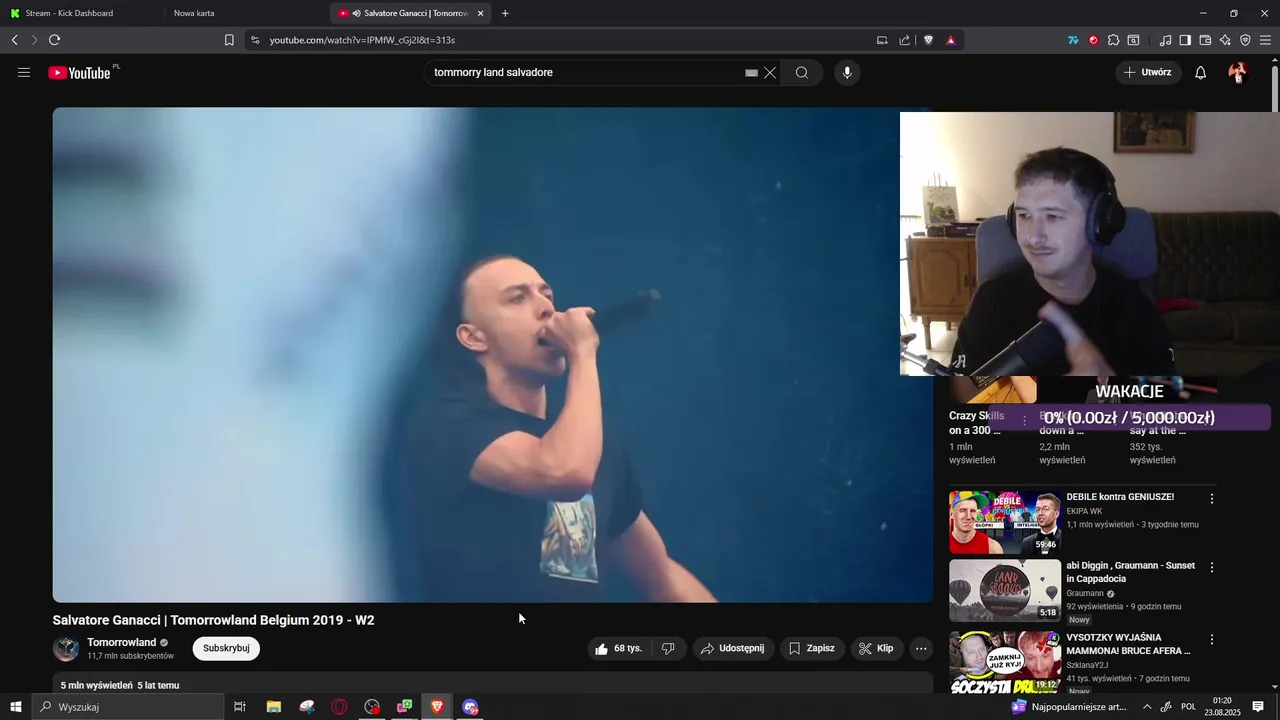The image size is (1280, 720).
Task: Click inside the YouTube search field
Action: click(585, 72)
